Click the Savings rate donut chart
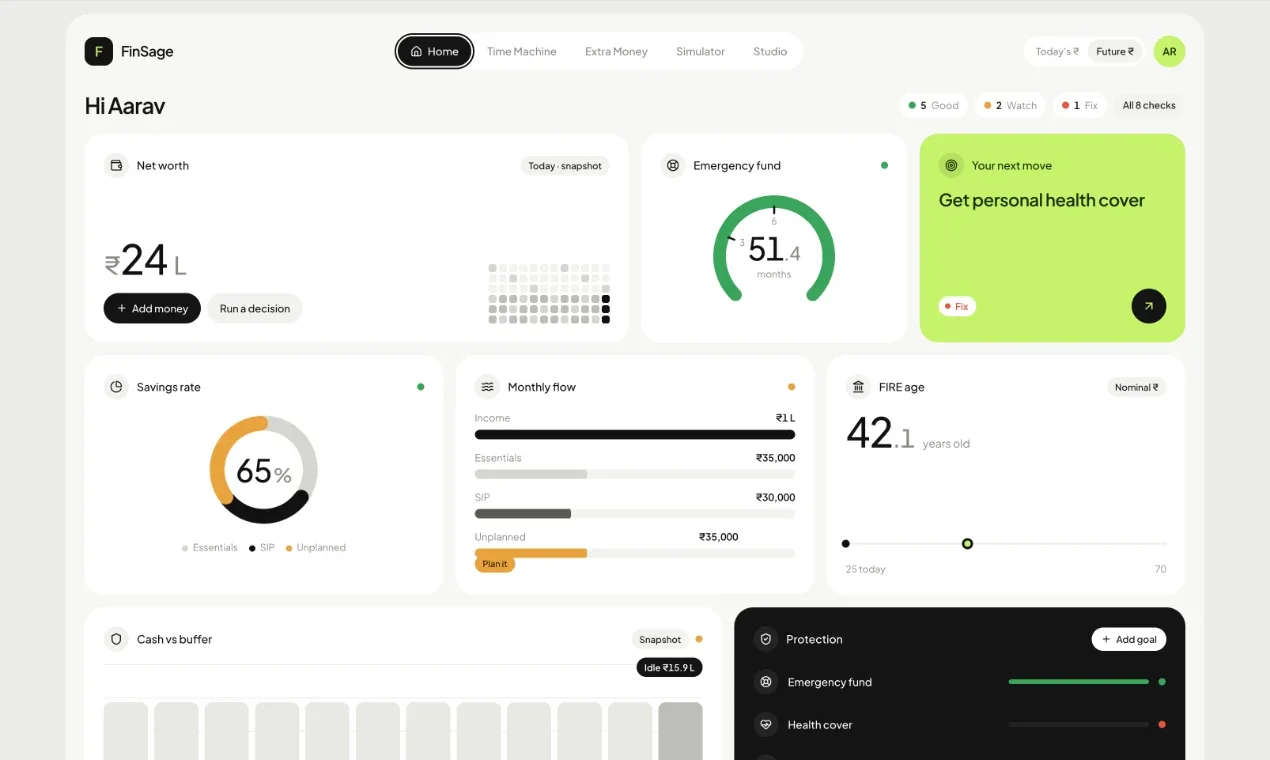This screenshot has width=1270, height=760. [264, 470]
